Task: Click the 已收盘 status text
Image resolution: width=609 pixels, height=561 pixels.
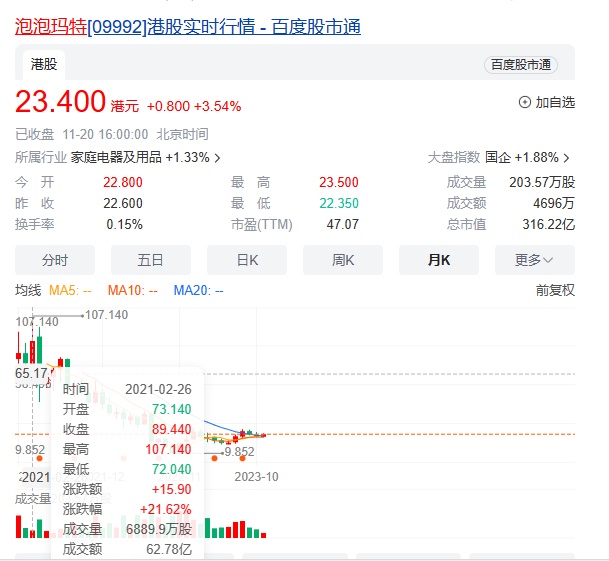Action: (x=34, y=134)
